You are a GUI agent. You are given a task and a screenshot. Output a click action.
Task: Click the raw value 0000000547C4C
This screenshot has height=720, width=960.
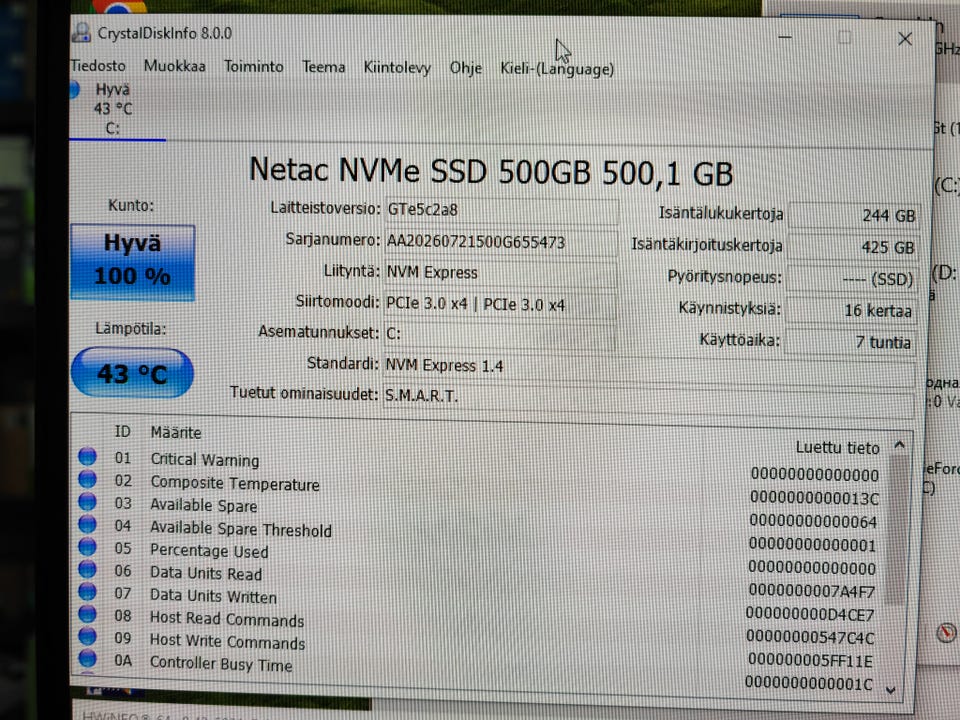(x=809, y=637)
